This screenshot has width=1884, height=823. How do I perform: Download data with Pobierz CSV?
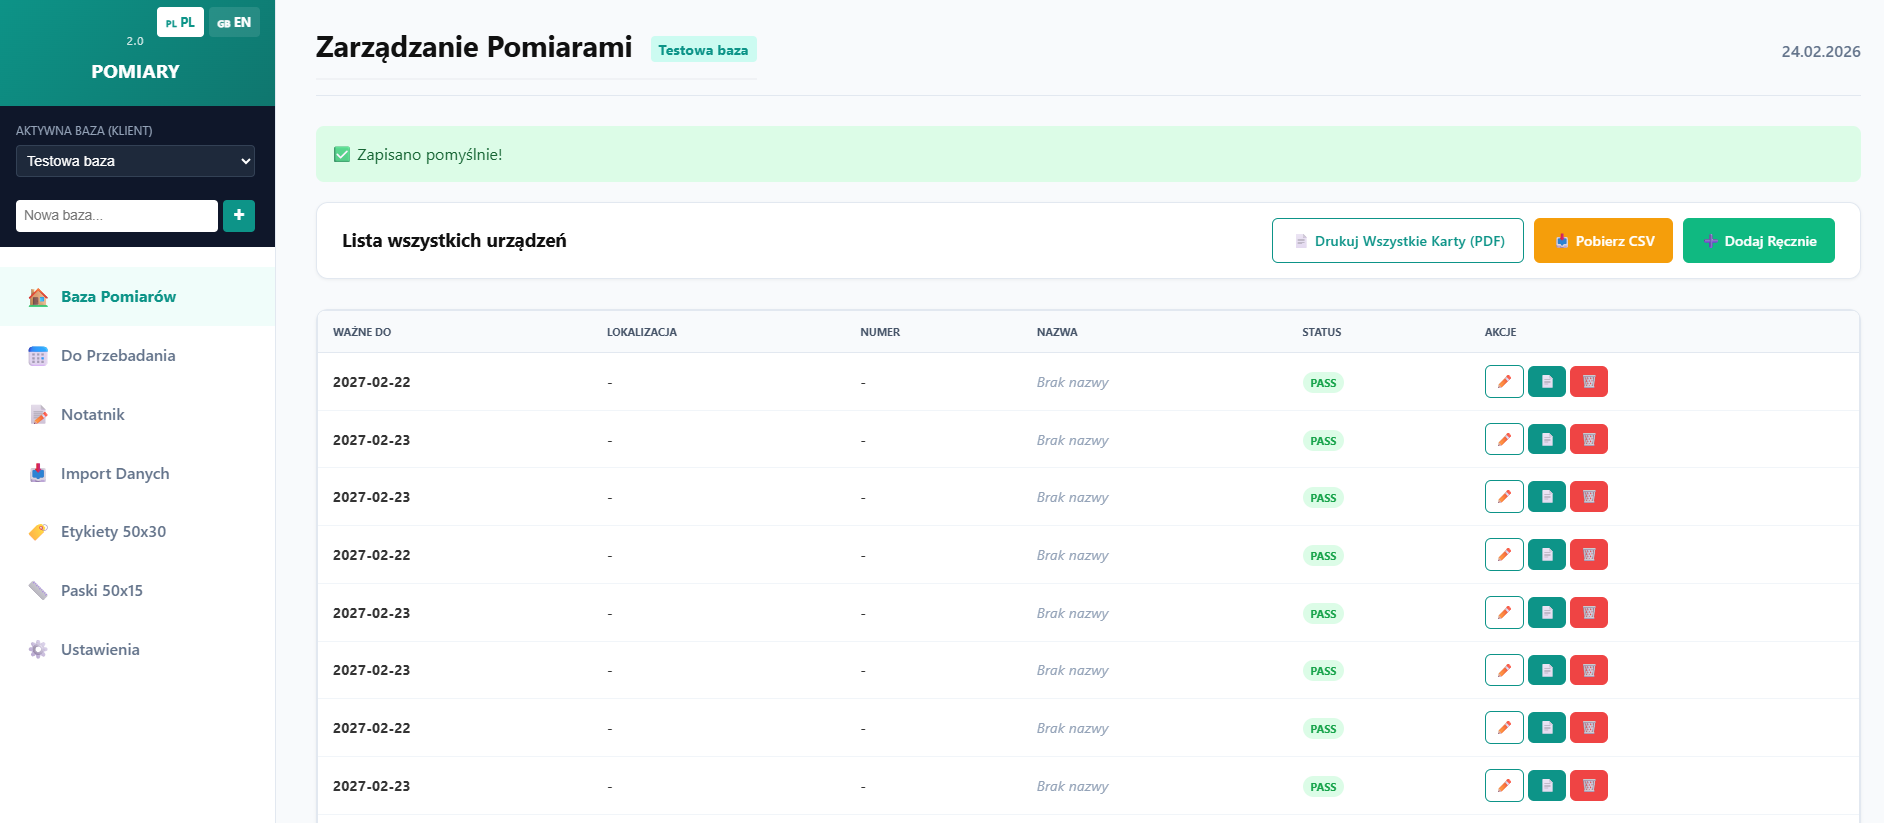pos(1603,241)
